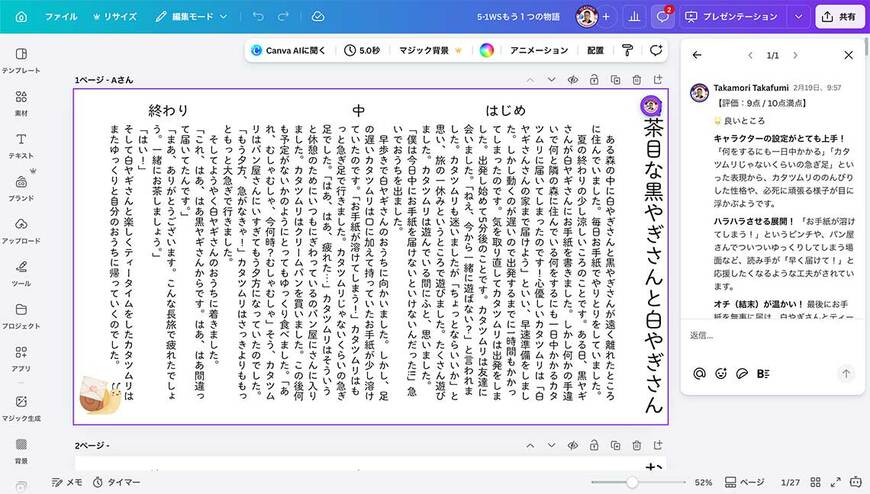870x494 pixels.
Task: Move page 1 up arrow
Action: 530,80
